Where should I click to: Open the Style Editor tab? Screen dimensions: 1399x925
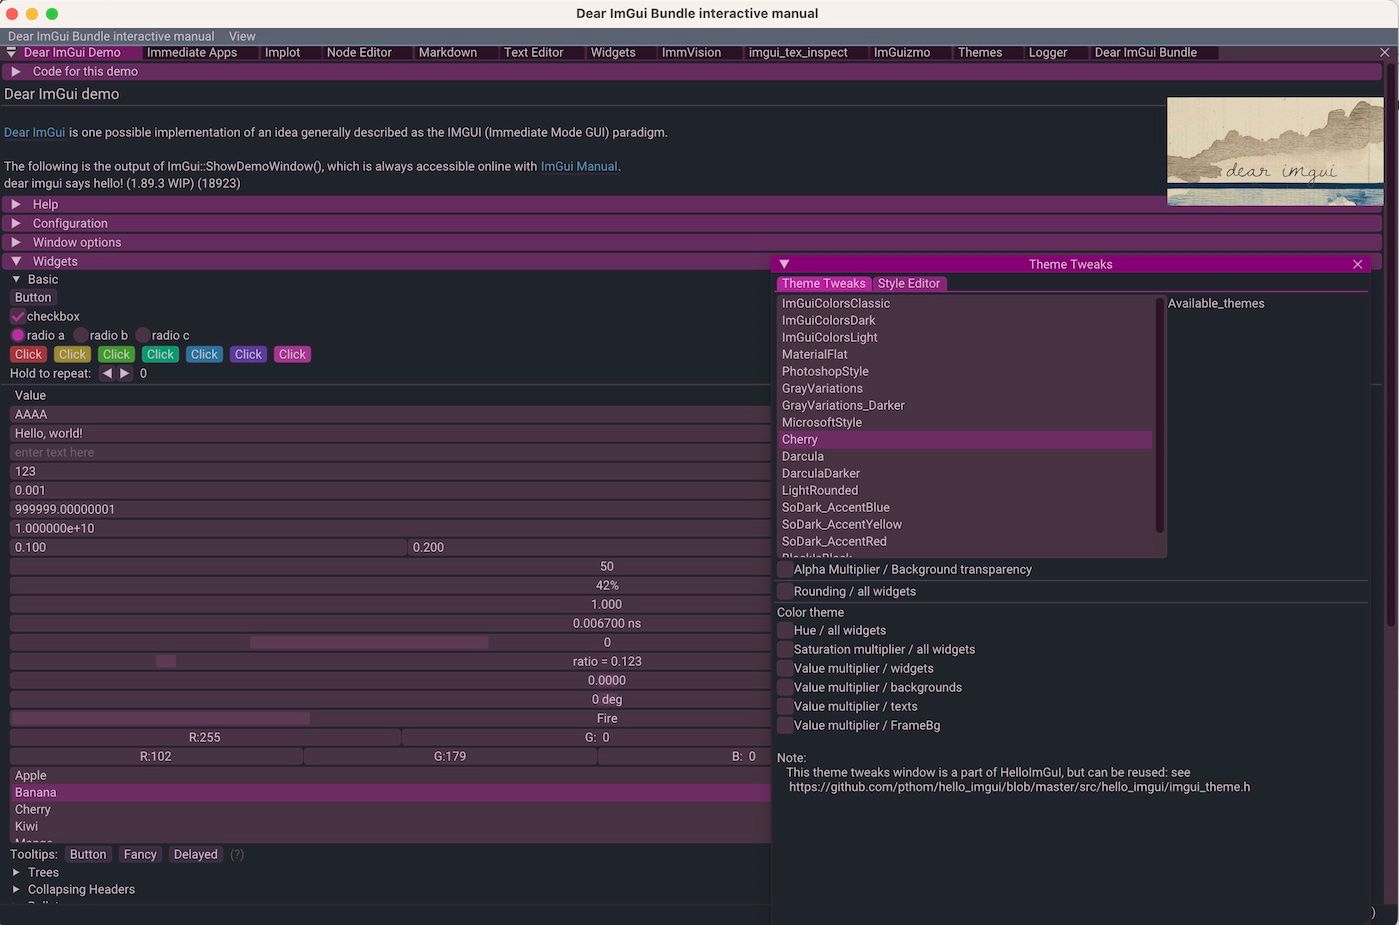point(909,283)
